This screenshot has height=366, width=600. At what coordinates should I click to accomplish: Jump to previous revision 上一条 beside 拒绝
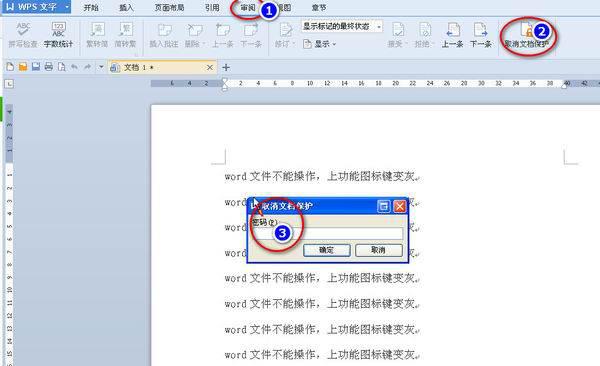[452, 34]
